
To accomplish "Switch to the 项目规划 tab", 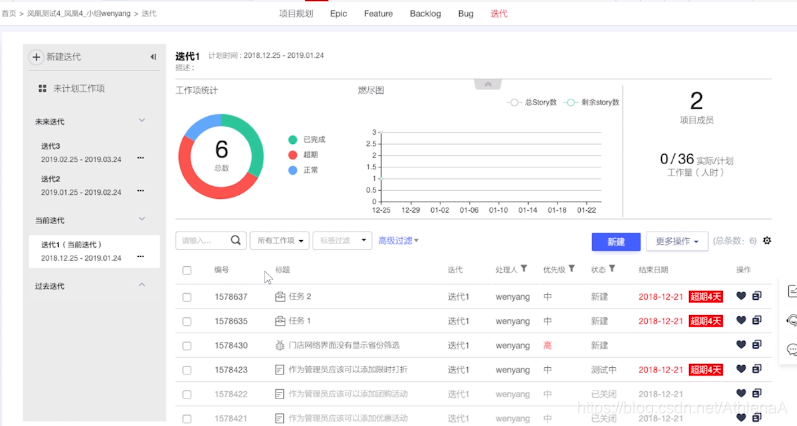I will (x=296, y=14).
